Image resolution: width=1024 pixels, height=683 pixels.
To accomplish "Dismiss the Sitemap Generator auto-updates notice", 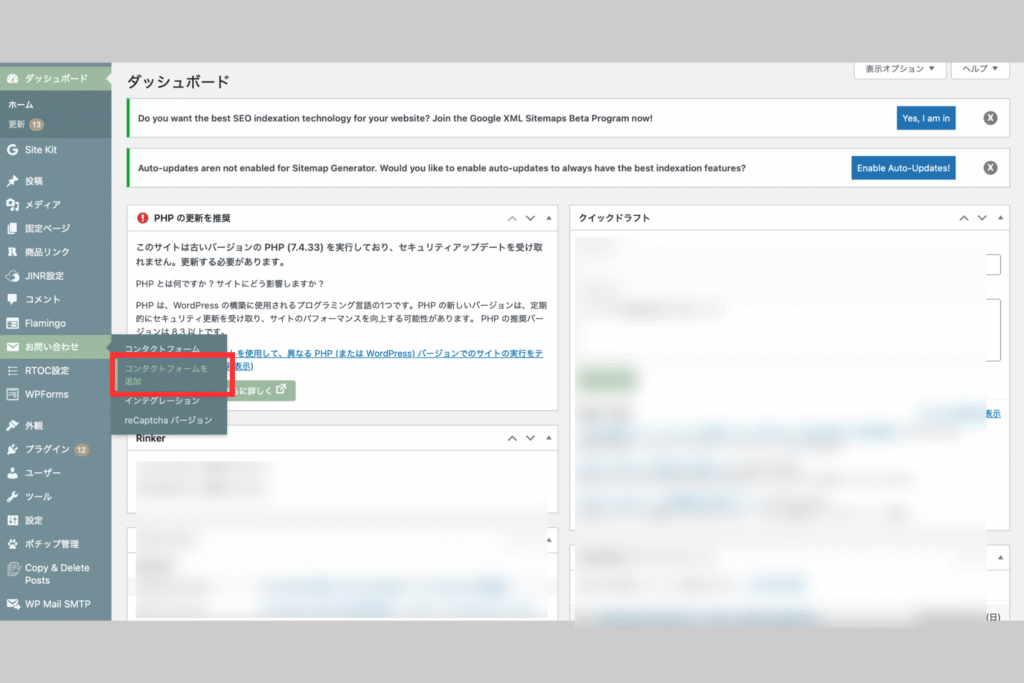I will pyautogui.click(x=990, y=168).
